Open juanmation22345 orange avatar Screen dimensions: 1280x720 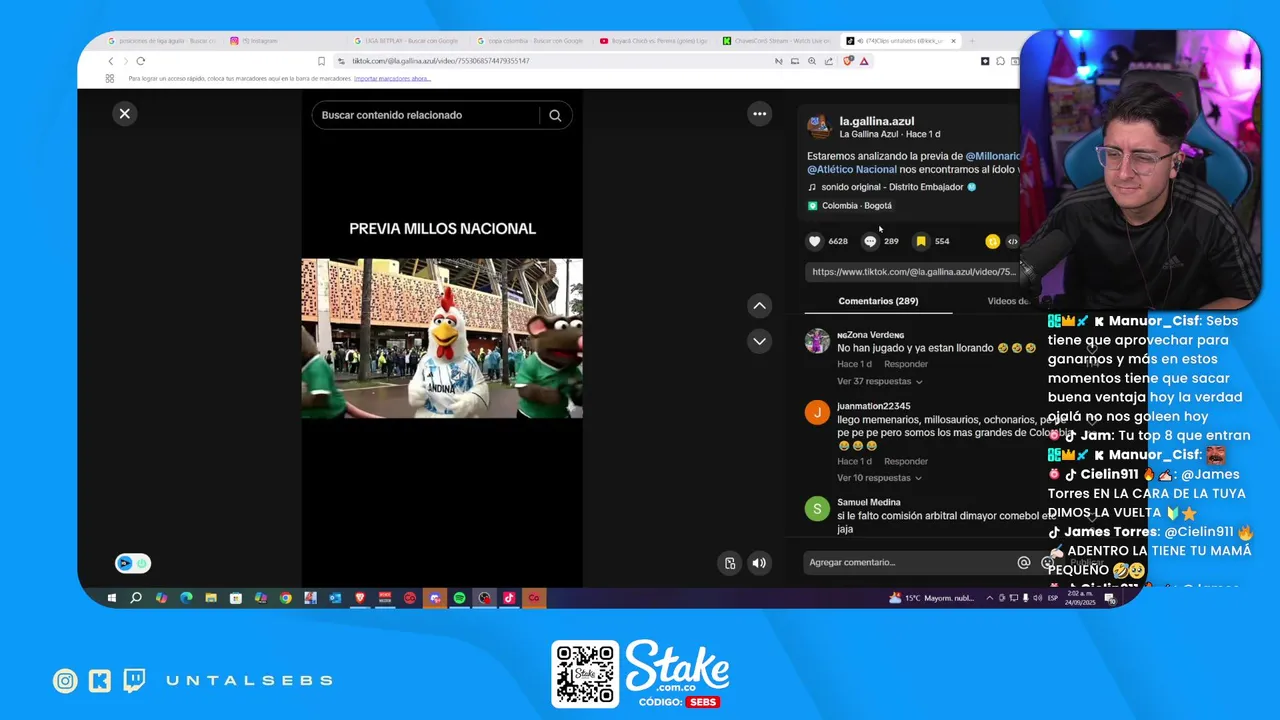tap(817, 412)
